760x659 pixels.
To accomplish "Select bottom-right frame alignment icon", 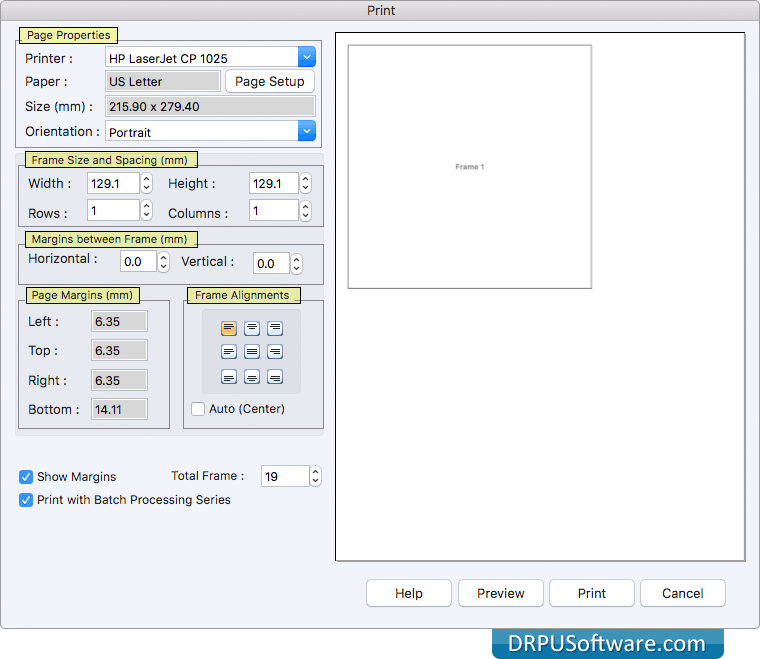I will click(x=275, y=377).
